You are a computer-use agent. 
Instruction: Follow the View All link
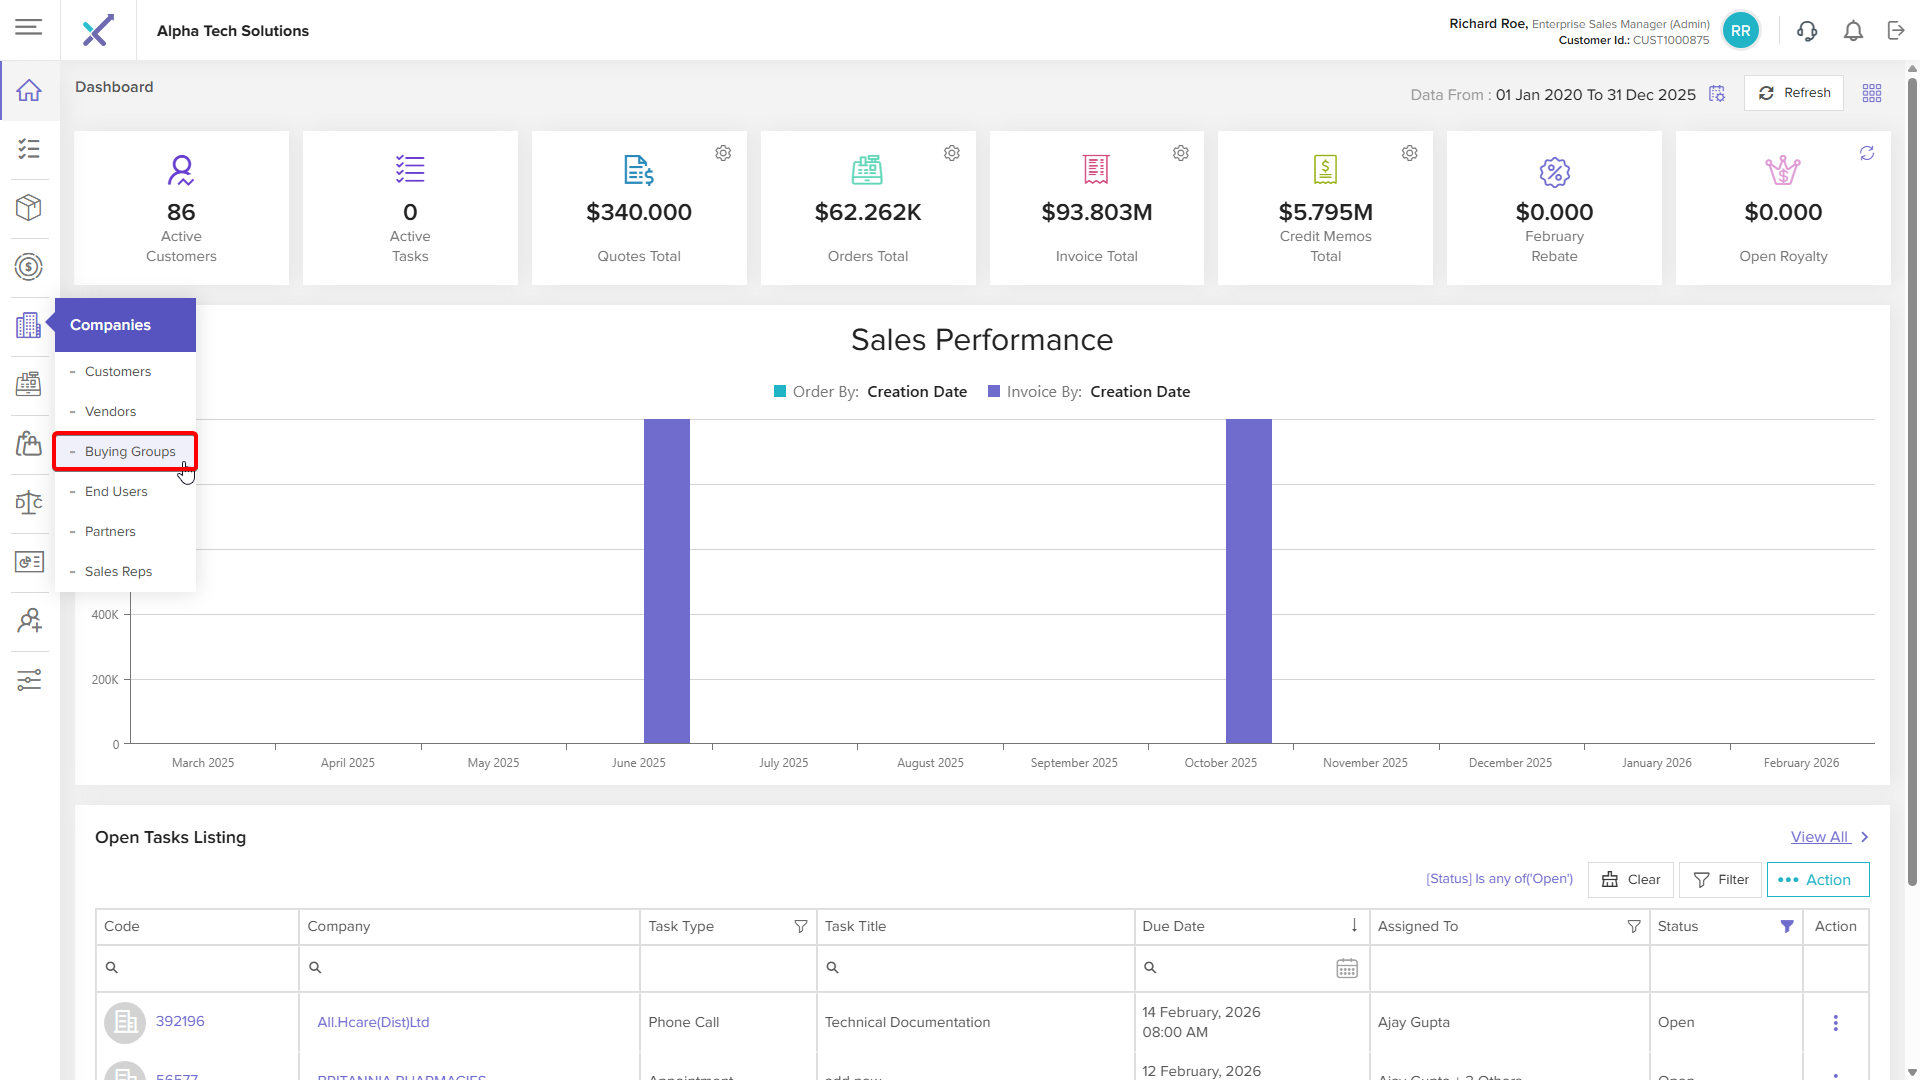tap(1819, 837)
